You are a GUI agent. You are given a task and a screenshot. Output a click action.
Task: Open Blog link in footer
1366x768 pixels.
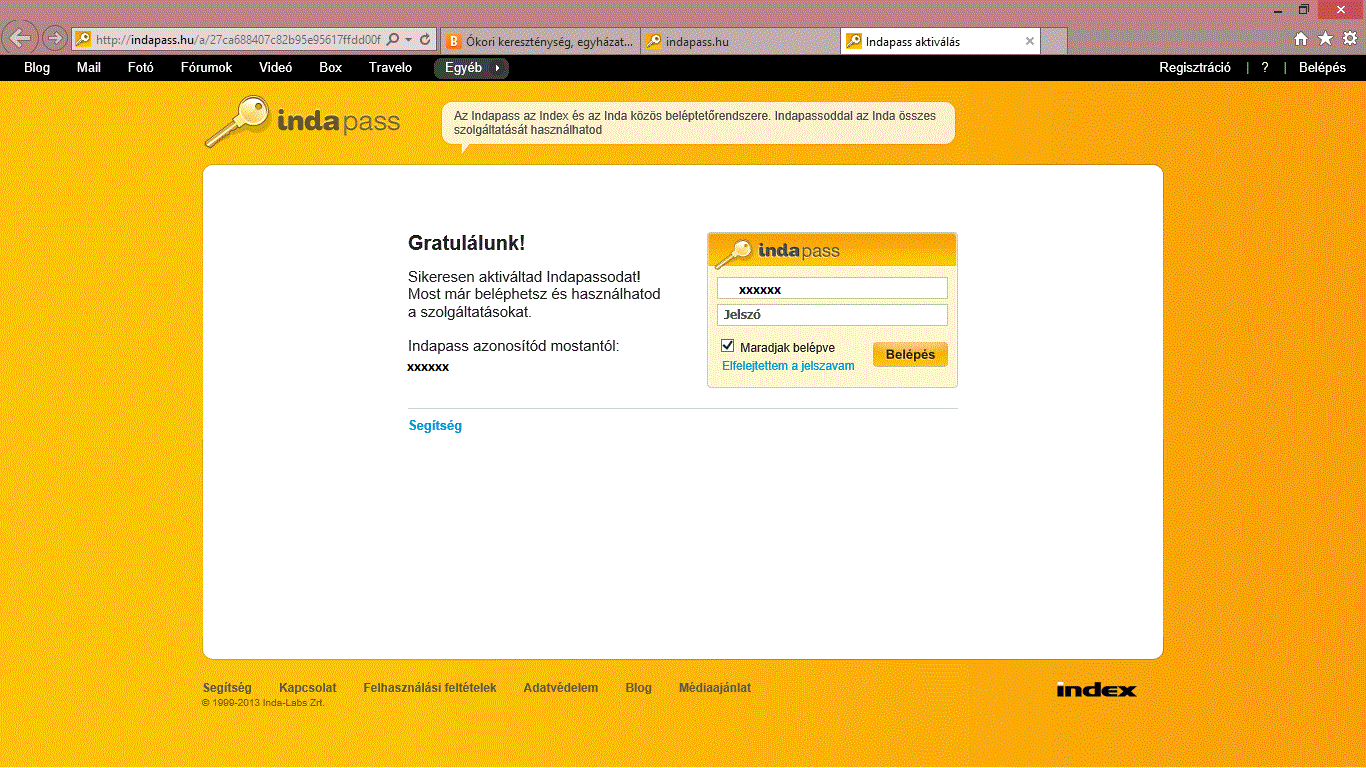(638, 688)
